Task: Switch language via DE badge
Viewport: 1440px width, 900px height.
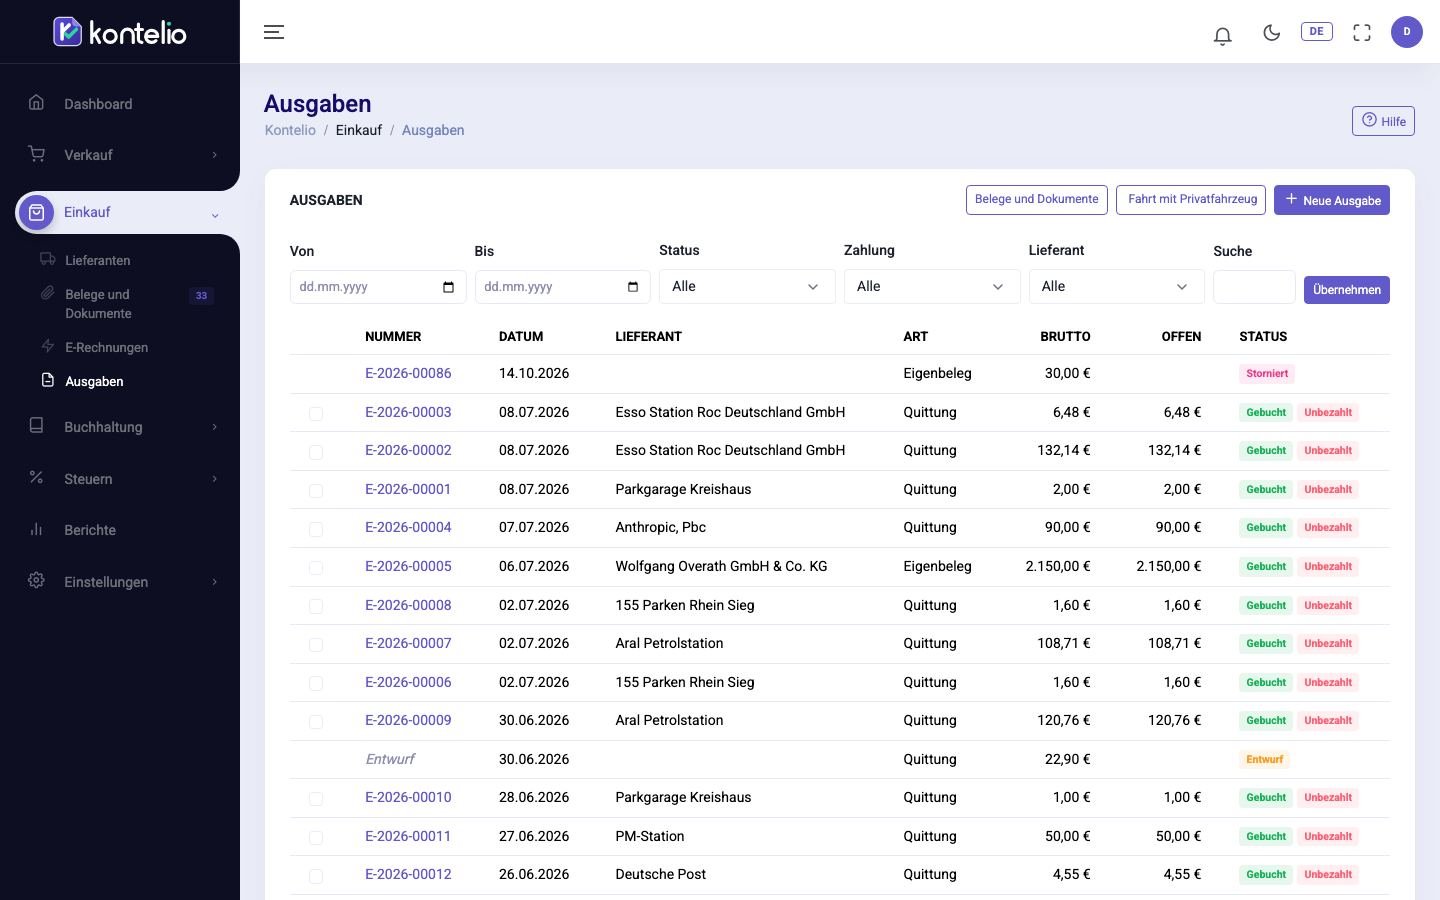Action: 1316,31
